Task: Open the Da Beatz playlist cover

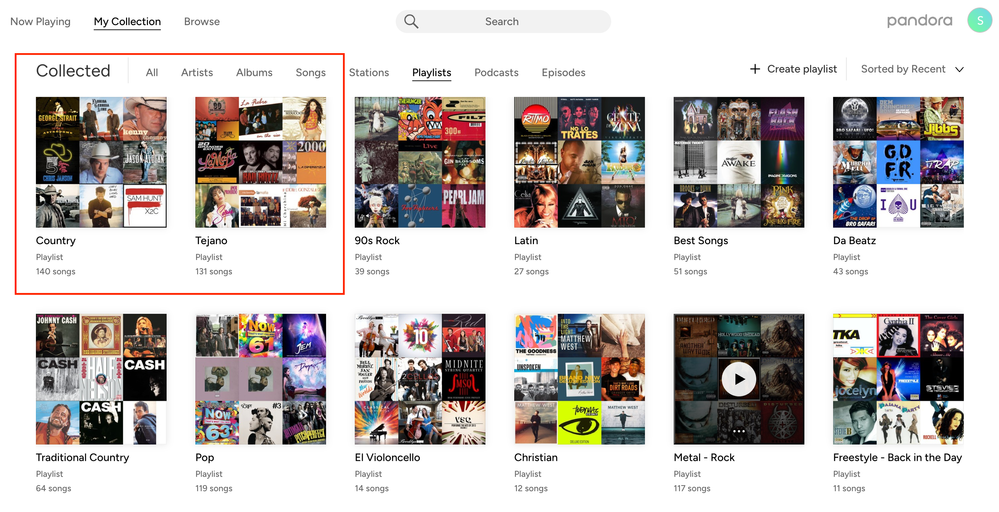Action: [x=898, y=162]
